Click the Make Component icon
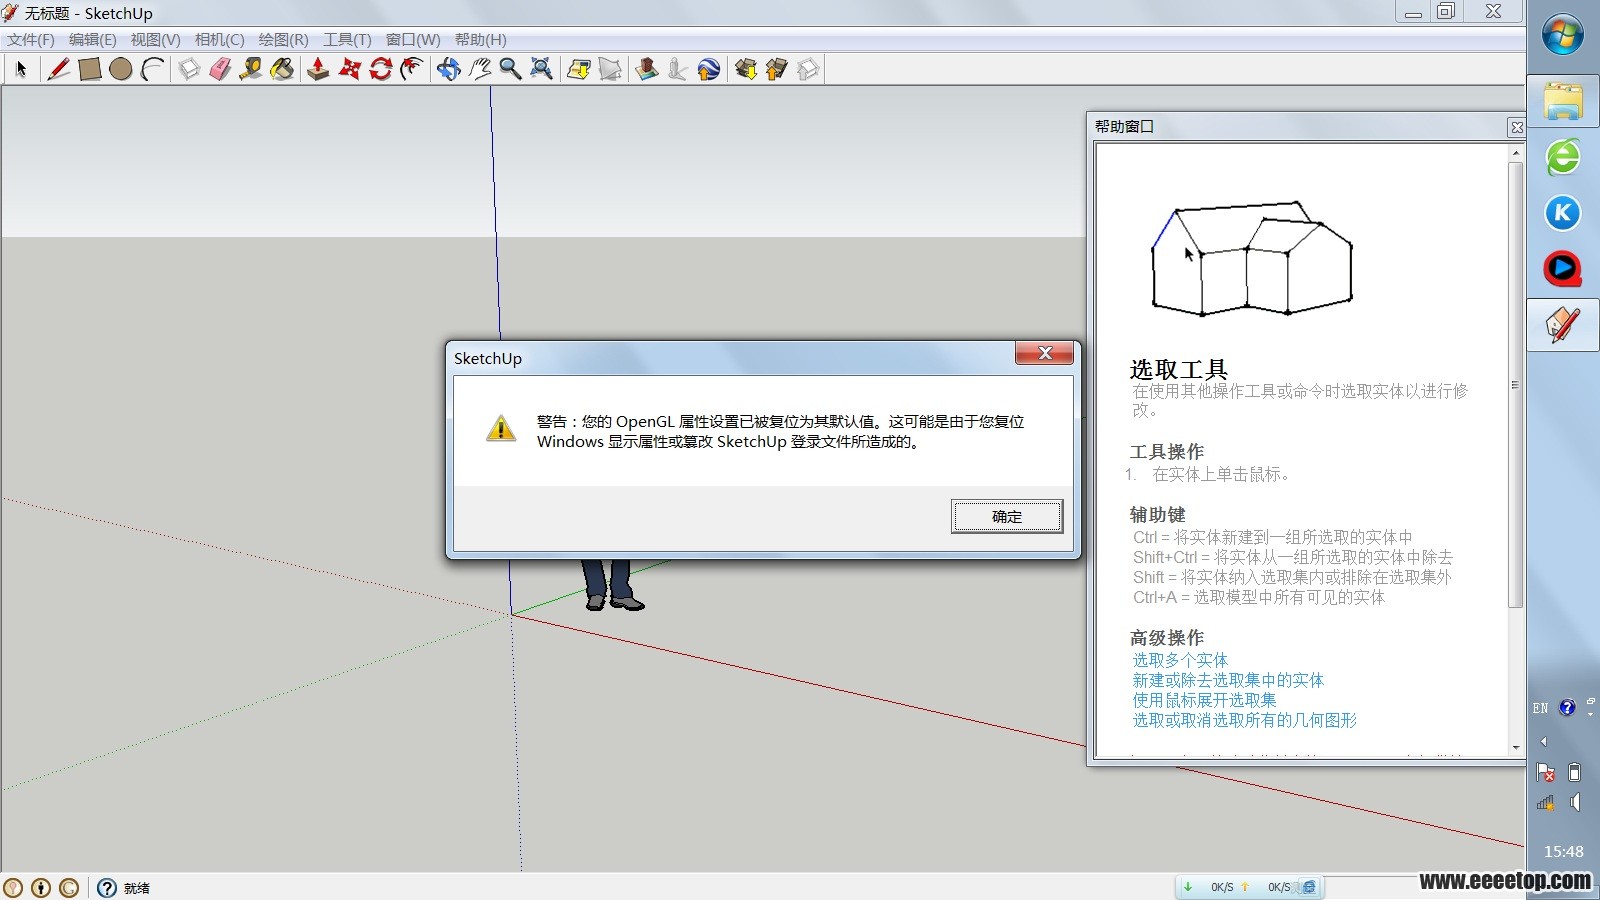This screenshot has width=1600, height=900. [x=189, y=69]
